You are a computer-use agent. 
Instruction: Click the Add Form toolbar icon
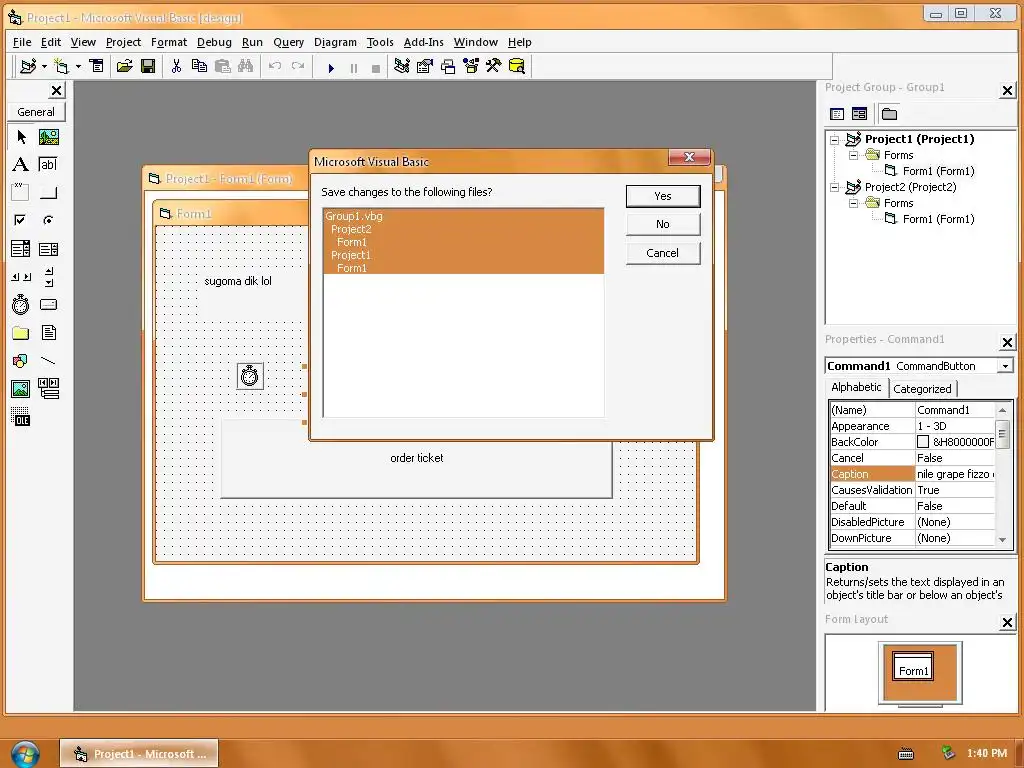[61, 66]
